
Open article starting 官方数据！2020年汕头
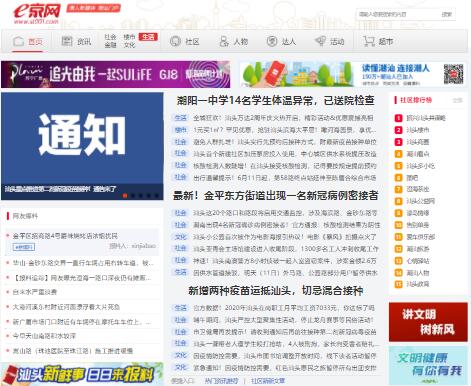284,308
